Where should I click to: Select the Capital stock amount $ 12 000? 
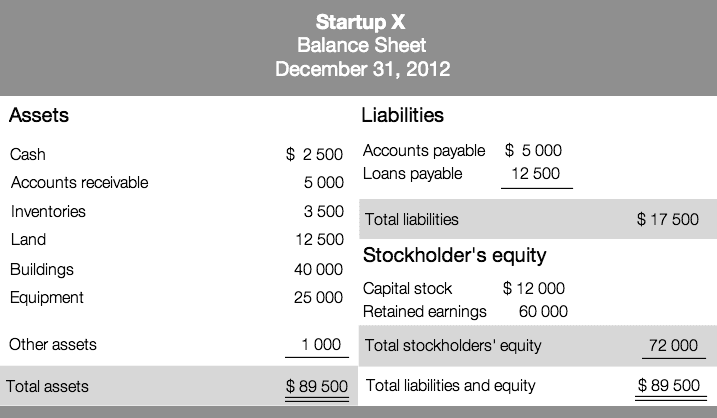pyautogui.click(x=534, y=288)
